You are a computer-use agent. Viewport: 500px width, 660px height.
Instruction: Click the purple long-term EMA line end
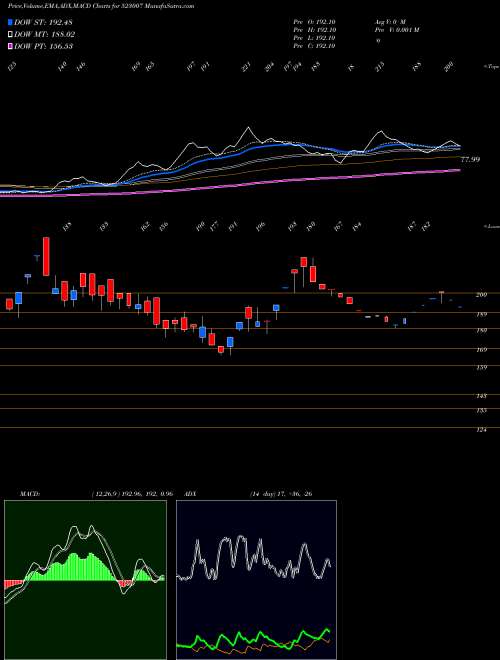point(459,170)
